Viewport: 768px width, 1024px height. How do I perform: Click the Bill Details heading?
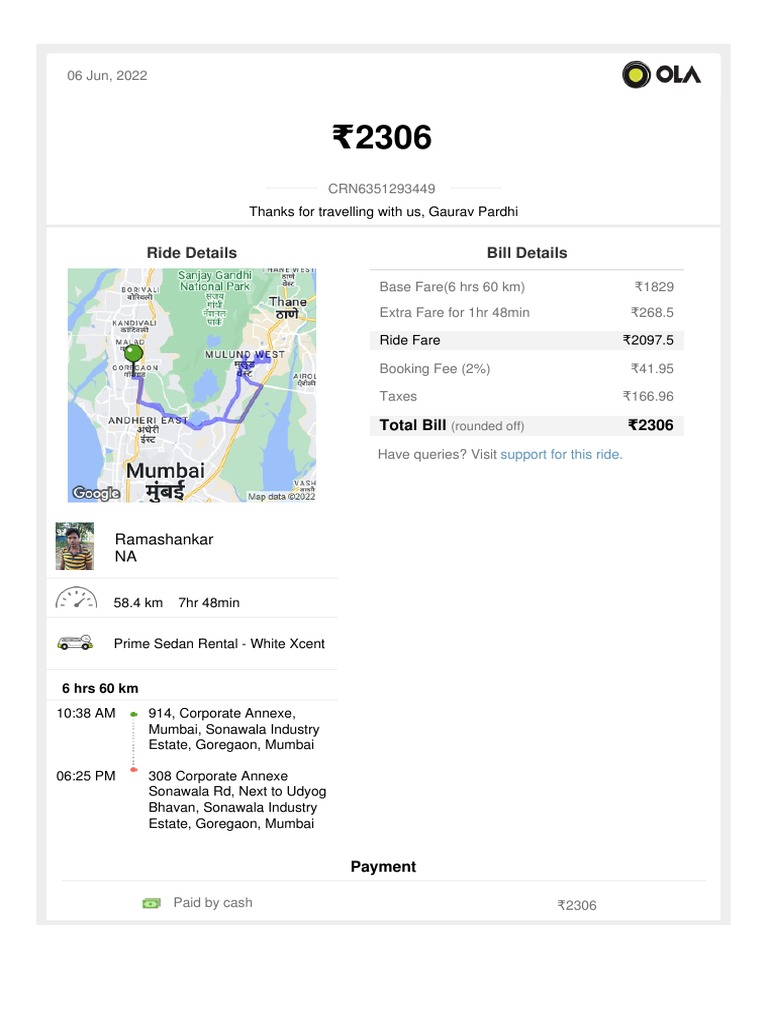click(x=527, y=253)
